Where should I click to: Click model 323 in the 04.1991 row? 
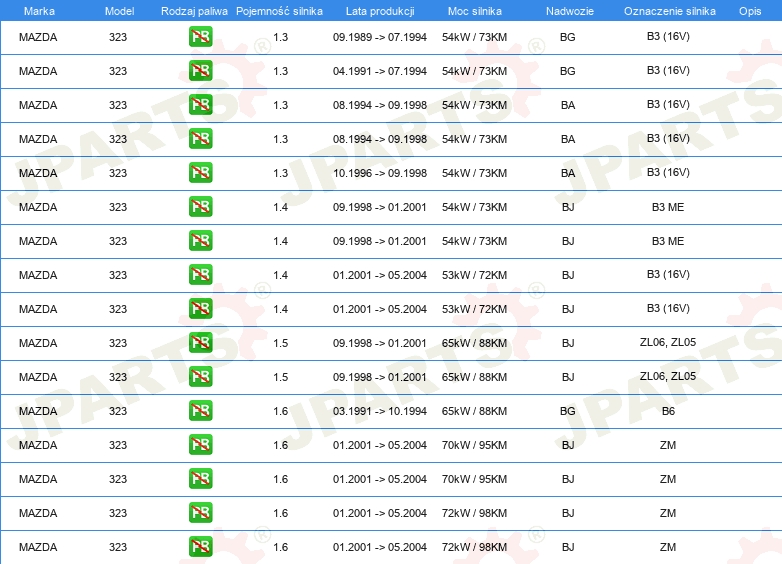pyautogui.click(x=118, y=71)
